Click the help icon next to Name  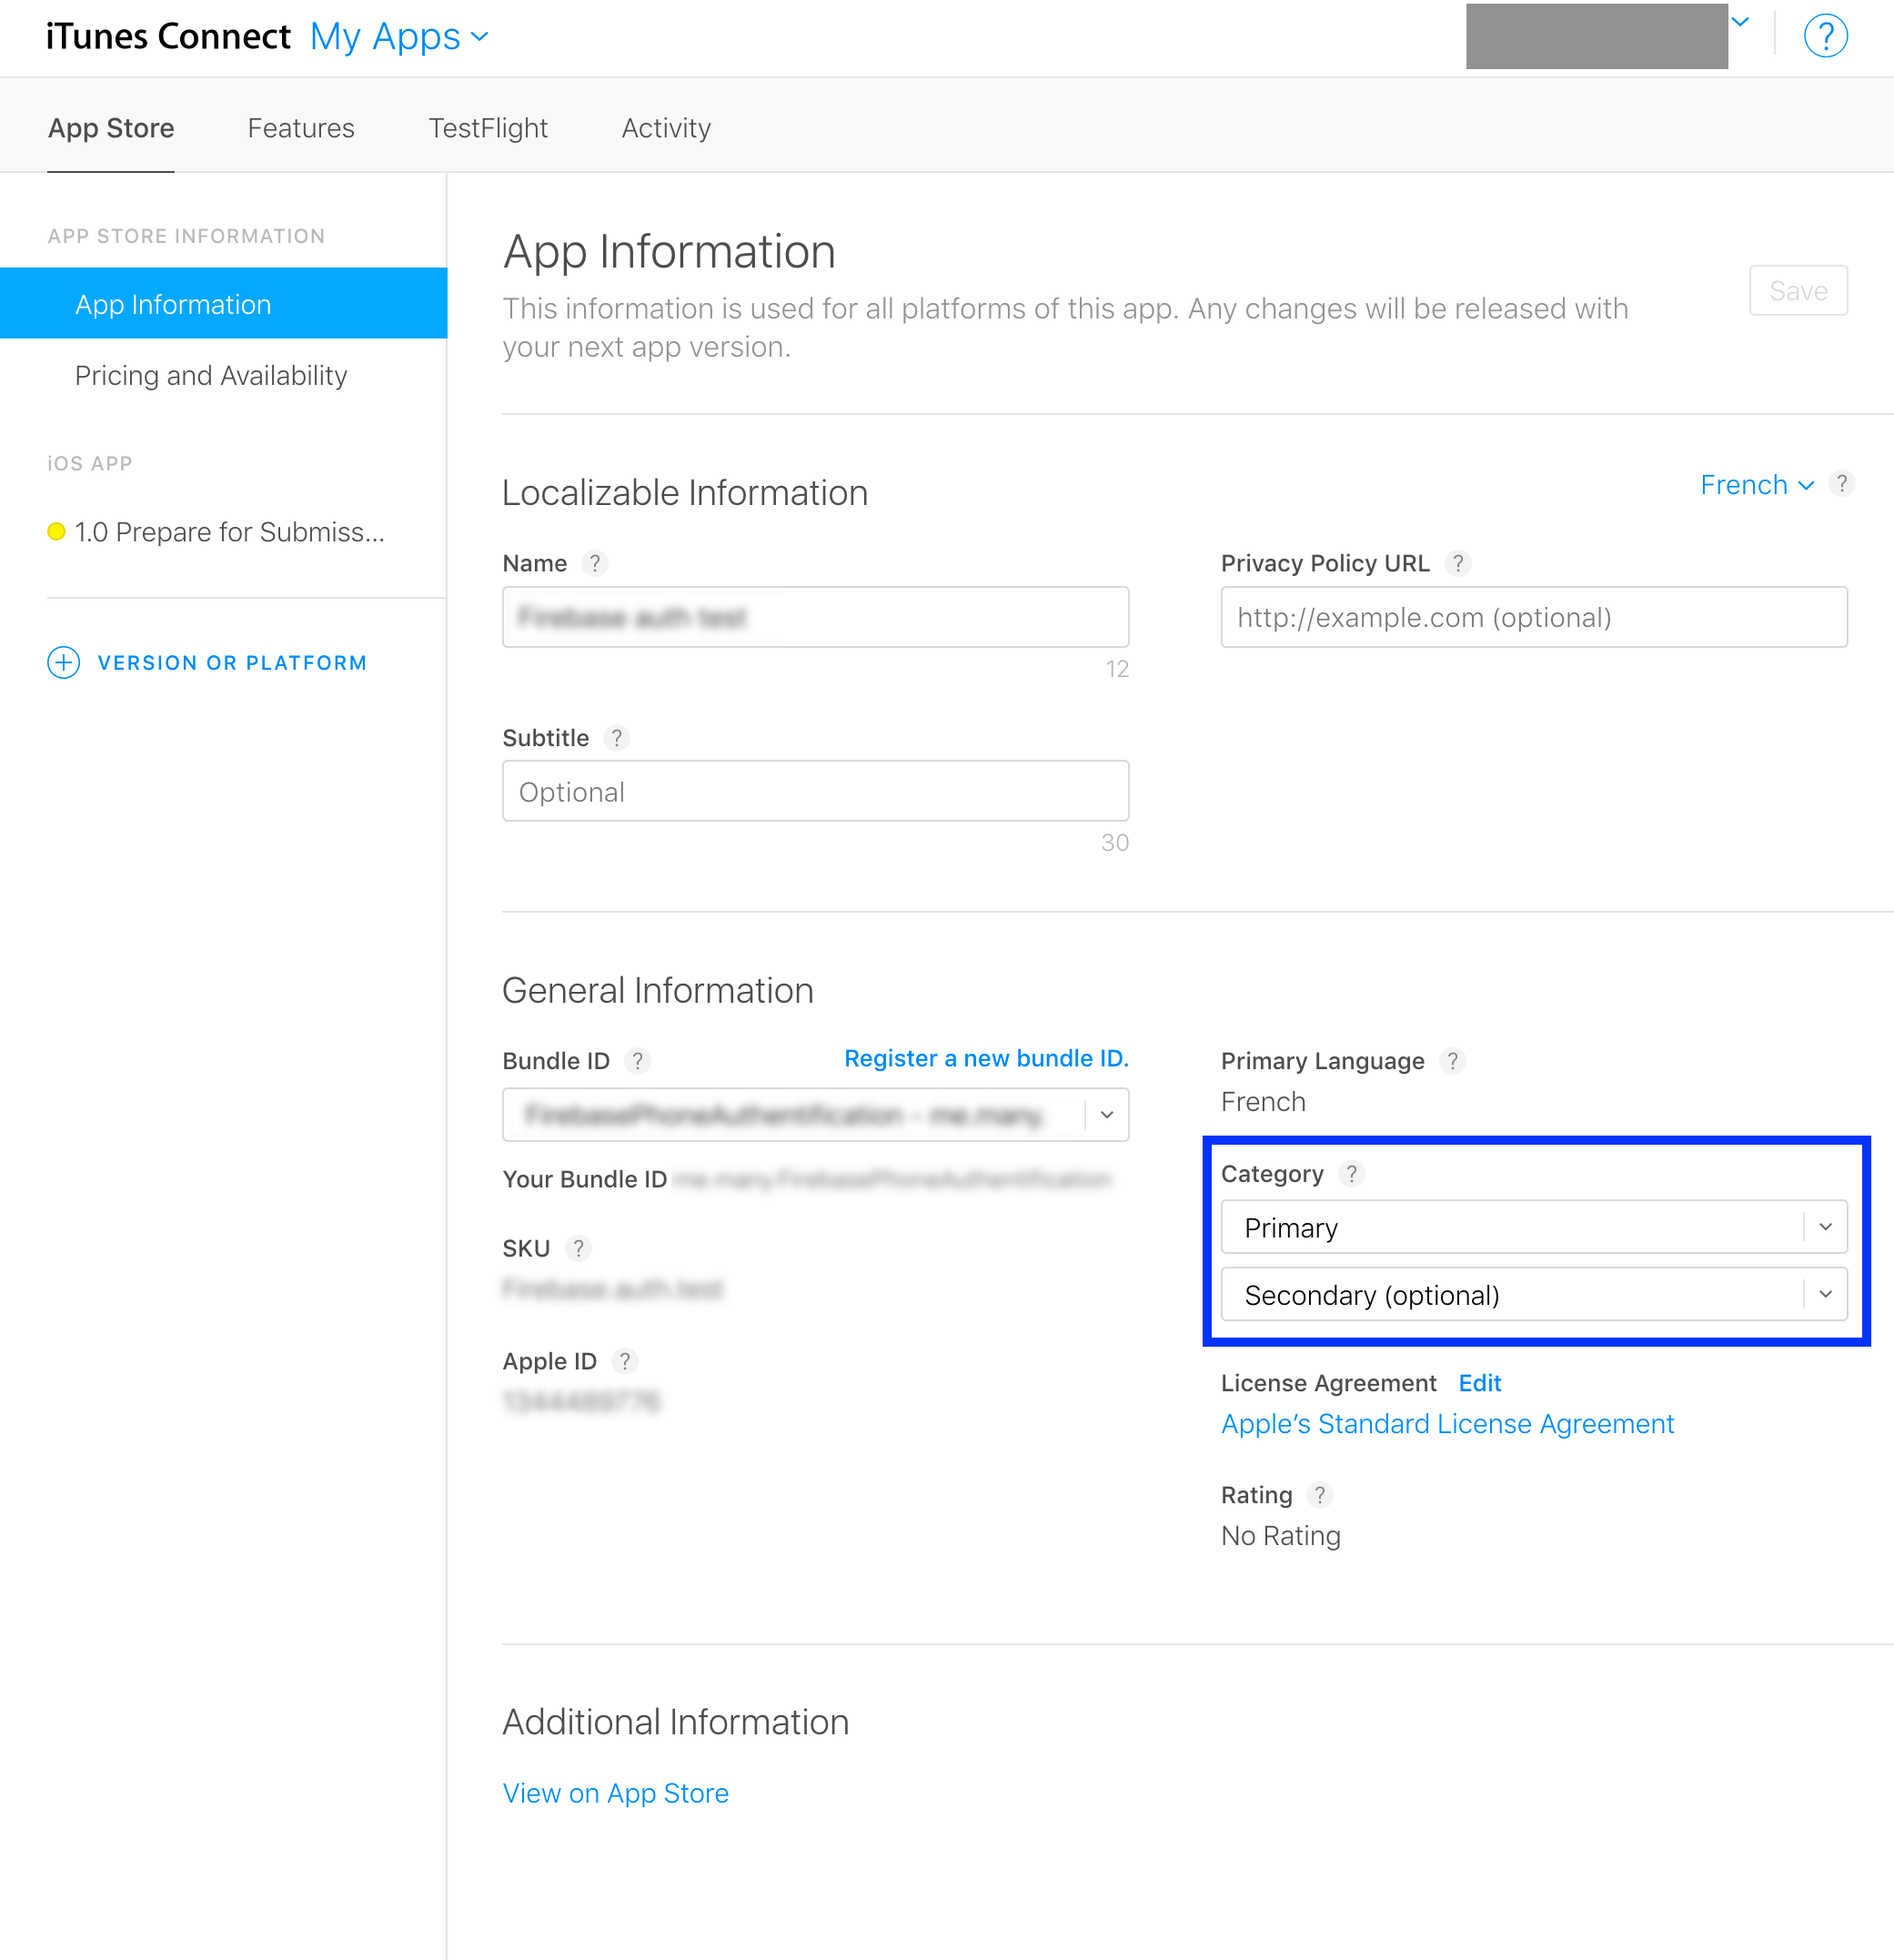coord(595,563)
